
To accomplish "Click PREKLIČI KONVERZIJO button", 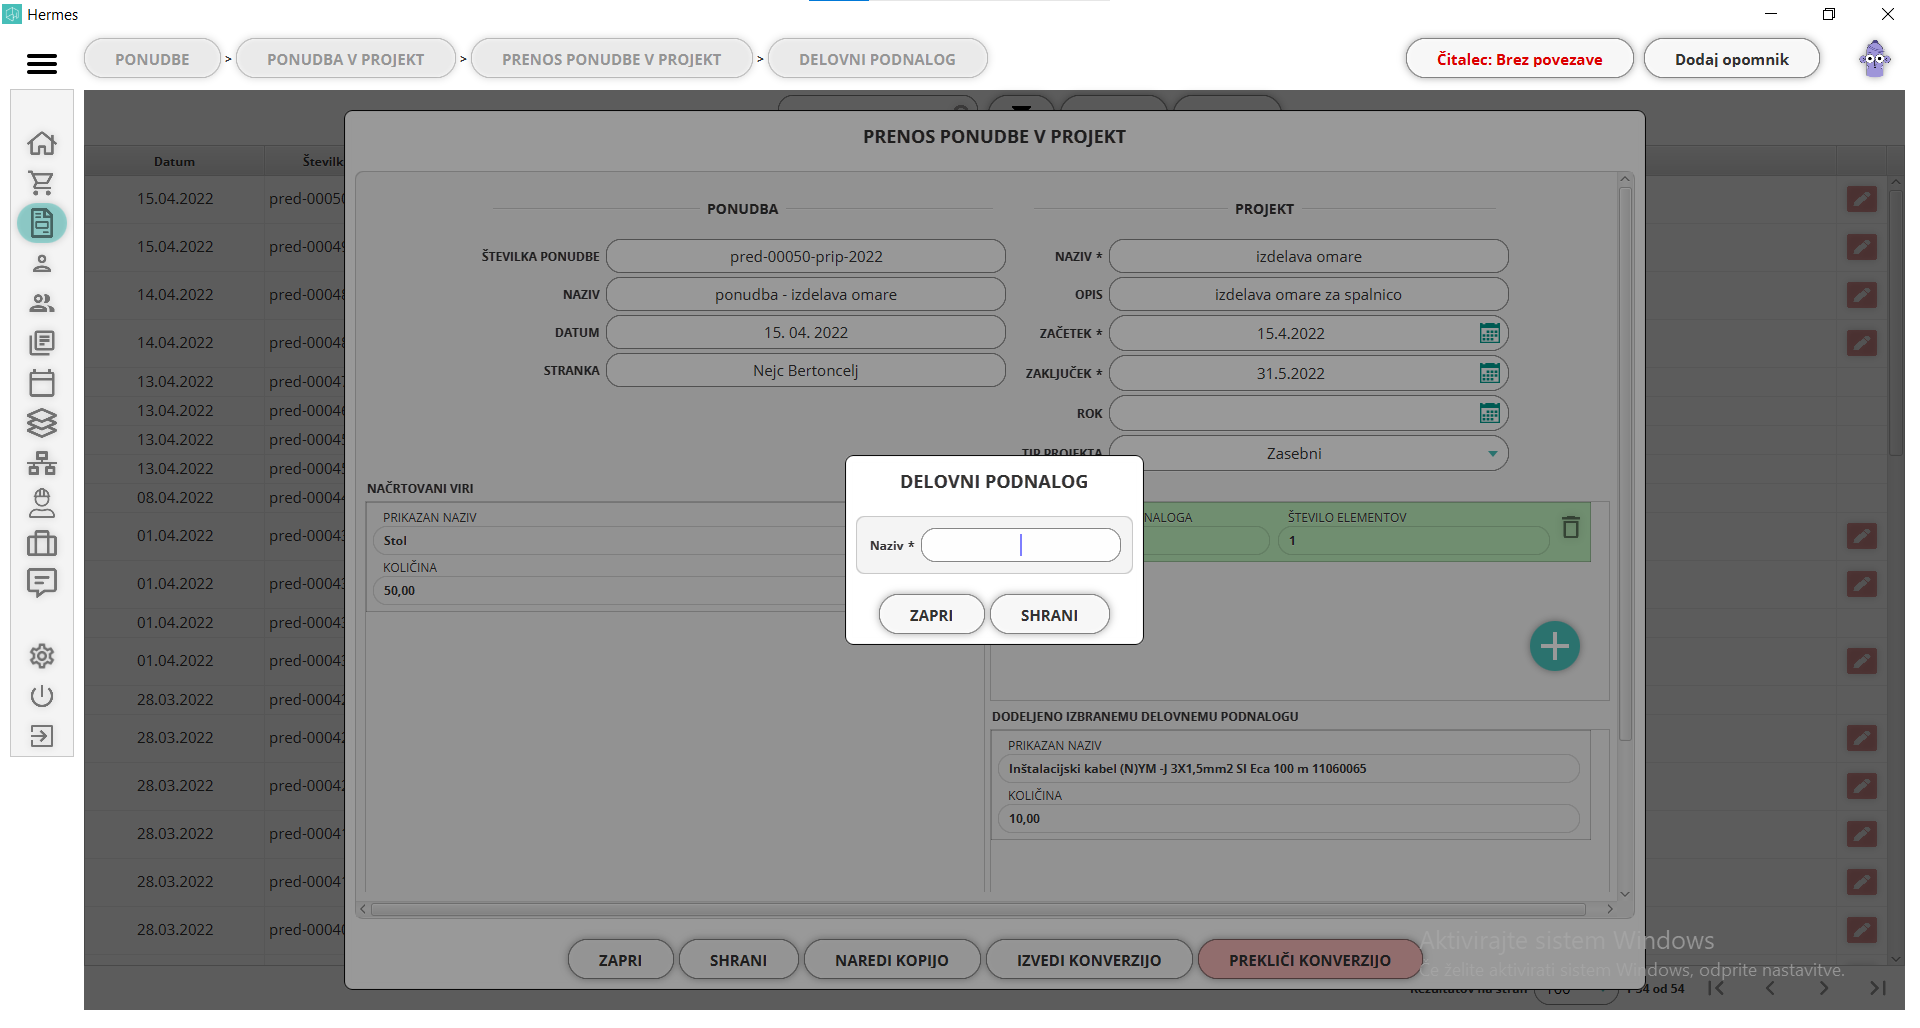I will [x=1310, y=960].
